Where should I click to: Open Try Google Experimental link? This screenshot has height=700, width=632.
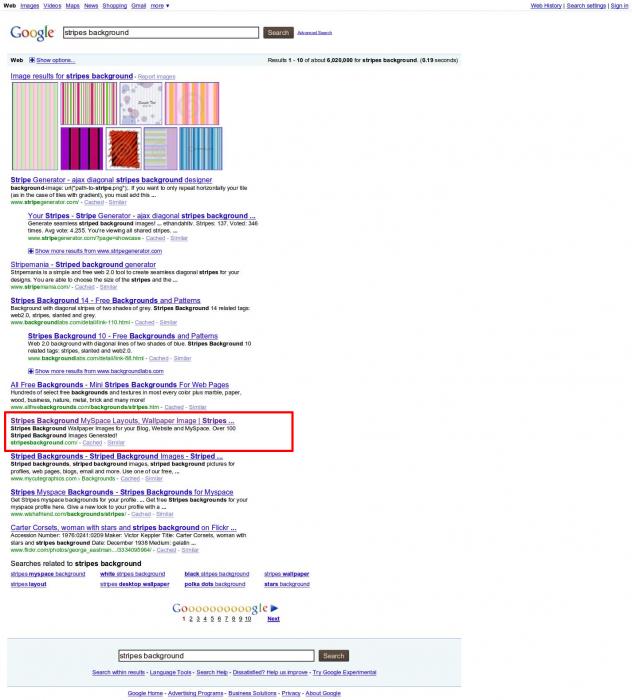pos(344,672)
